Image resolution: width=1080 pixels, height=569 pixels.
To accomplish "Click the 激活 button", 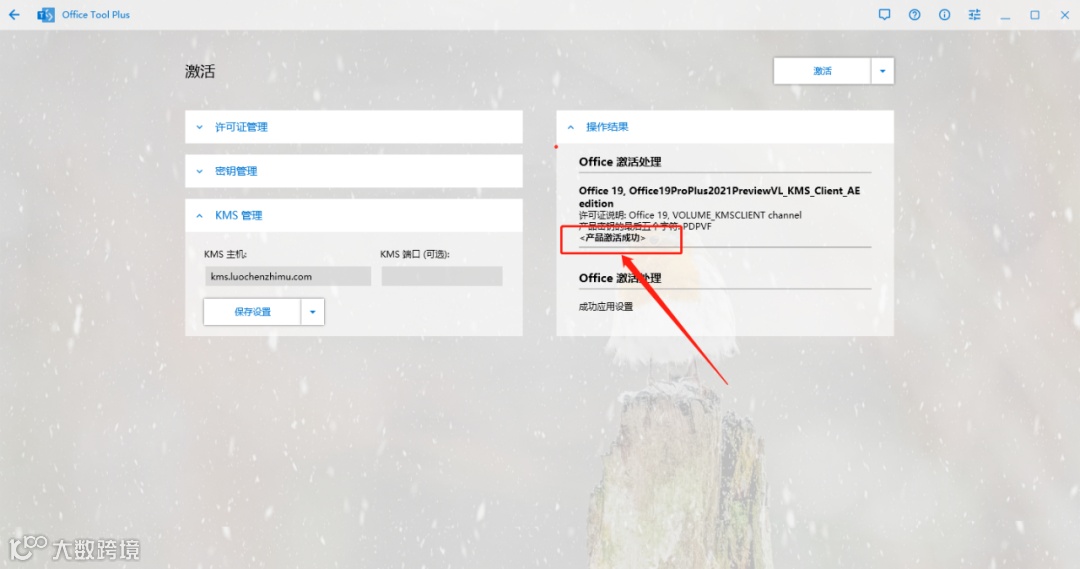I will coord(822,71).
